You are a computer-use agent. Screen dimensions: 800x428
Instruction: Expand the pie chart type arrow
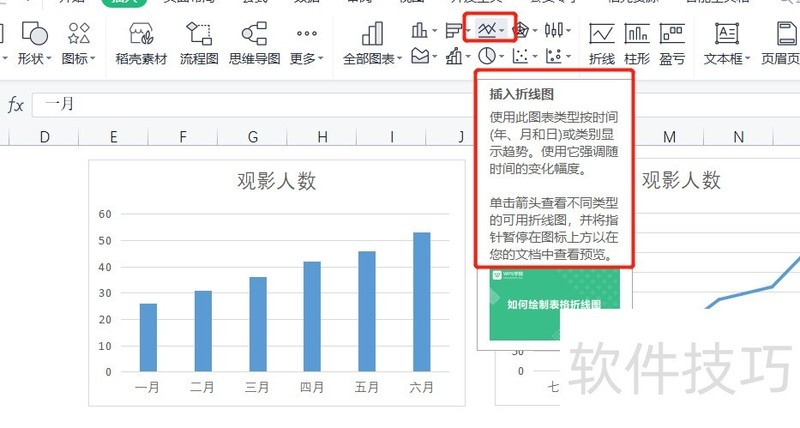point(502,56)
